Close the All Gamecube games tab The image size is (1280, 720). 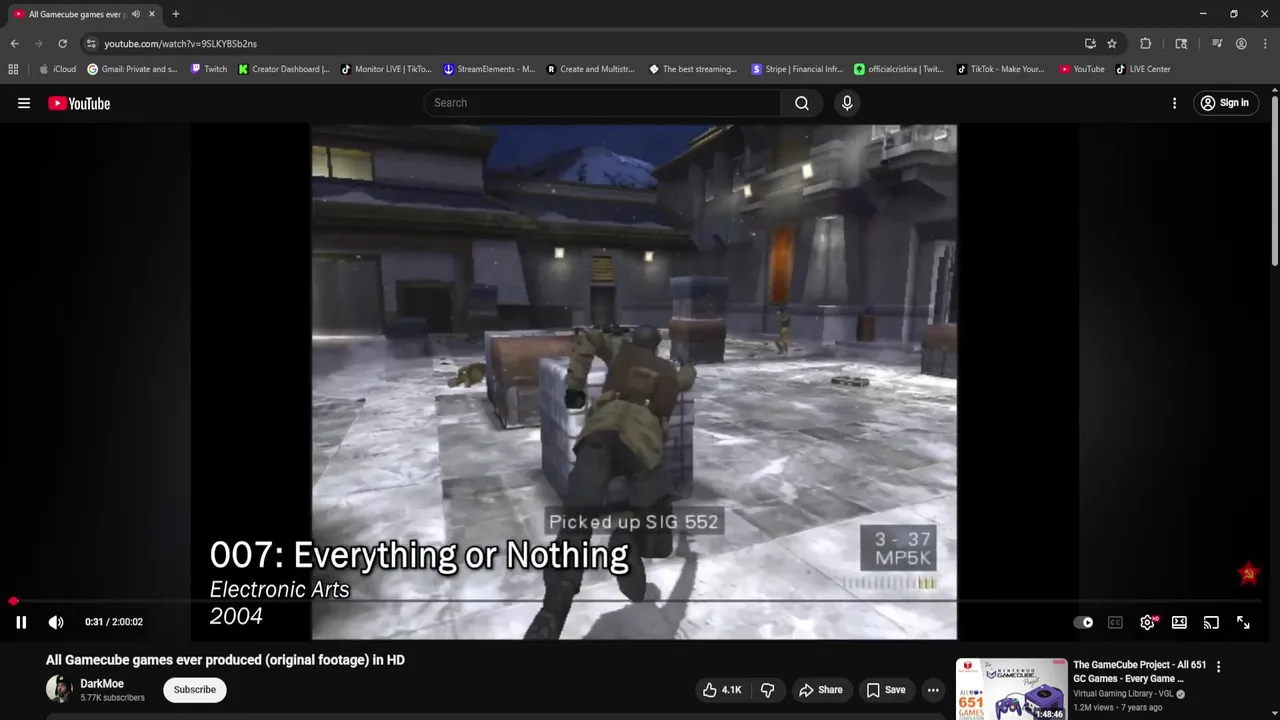click(152, 14)
